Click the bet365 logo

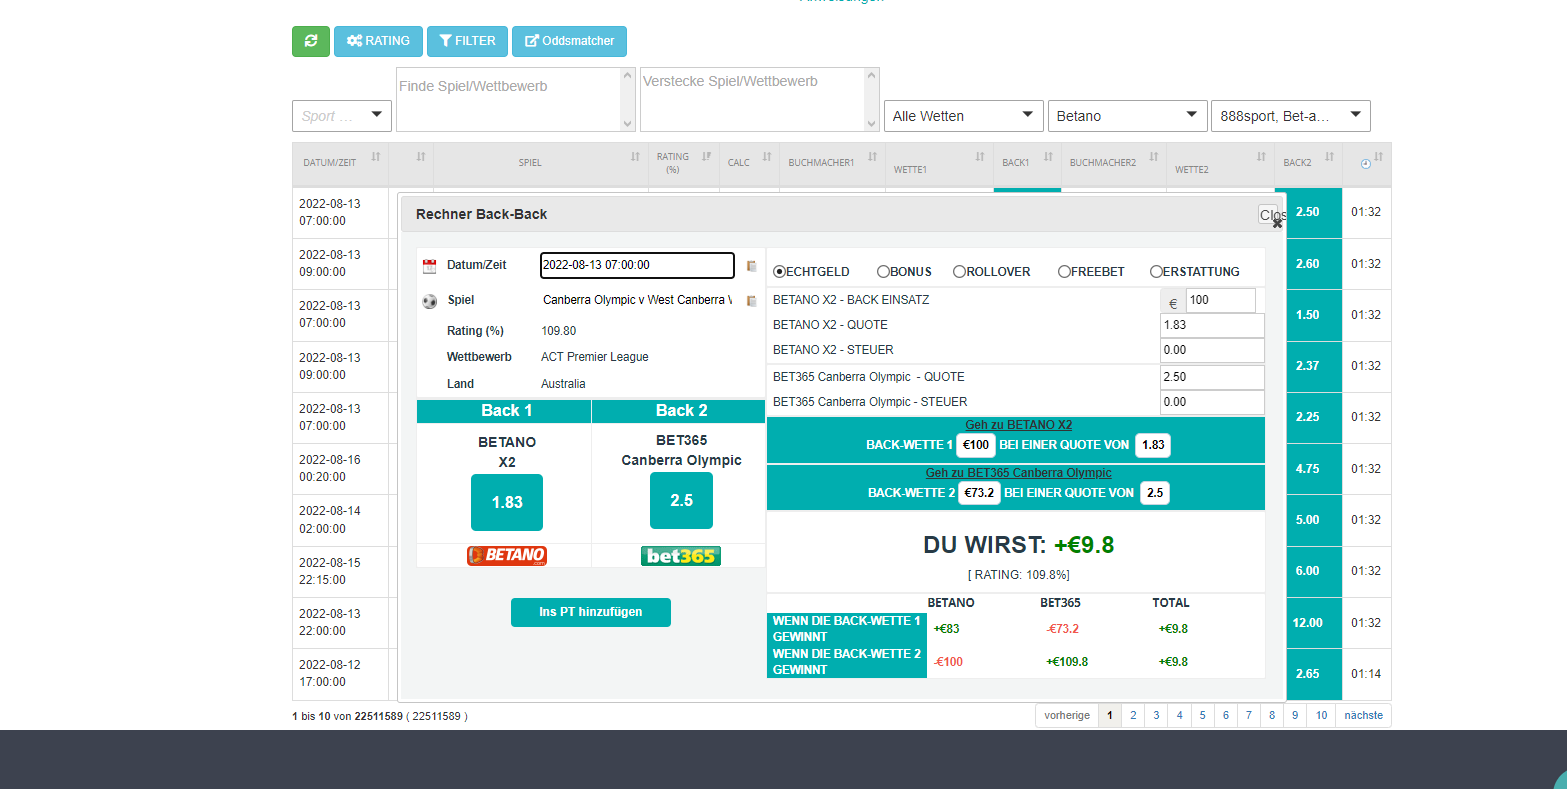point(681,556)
